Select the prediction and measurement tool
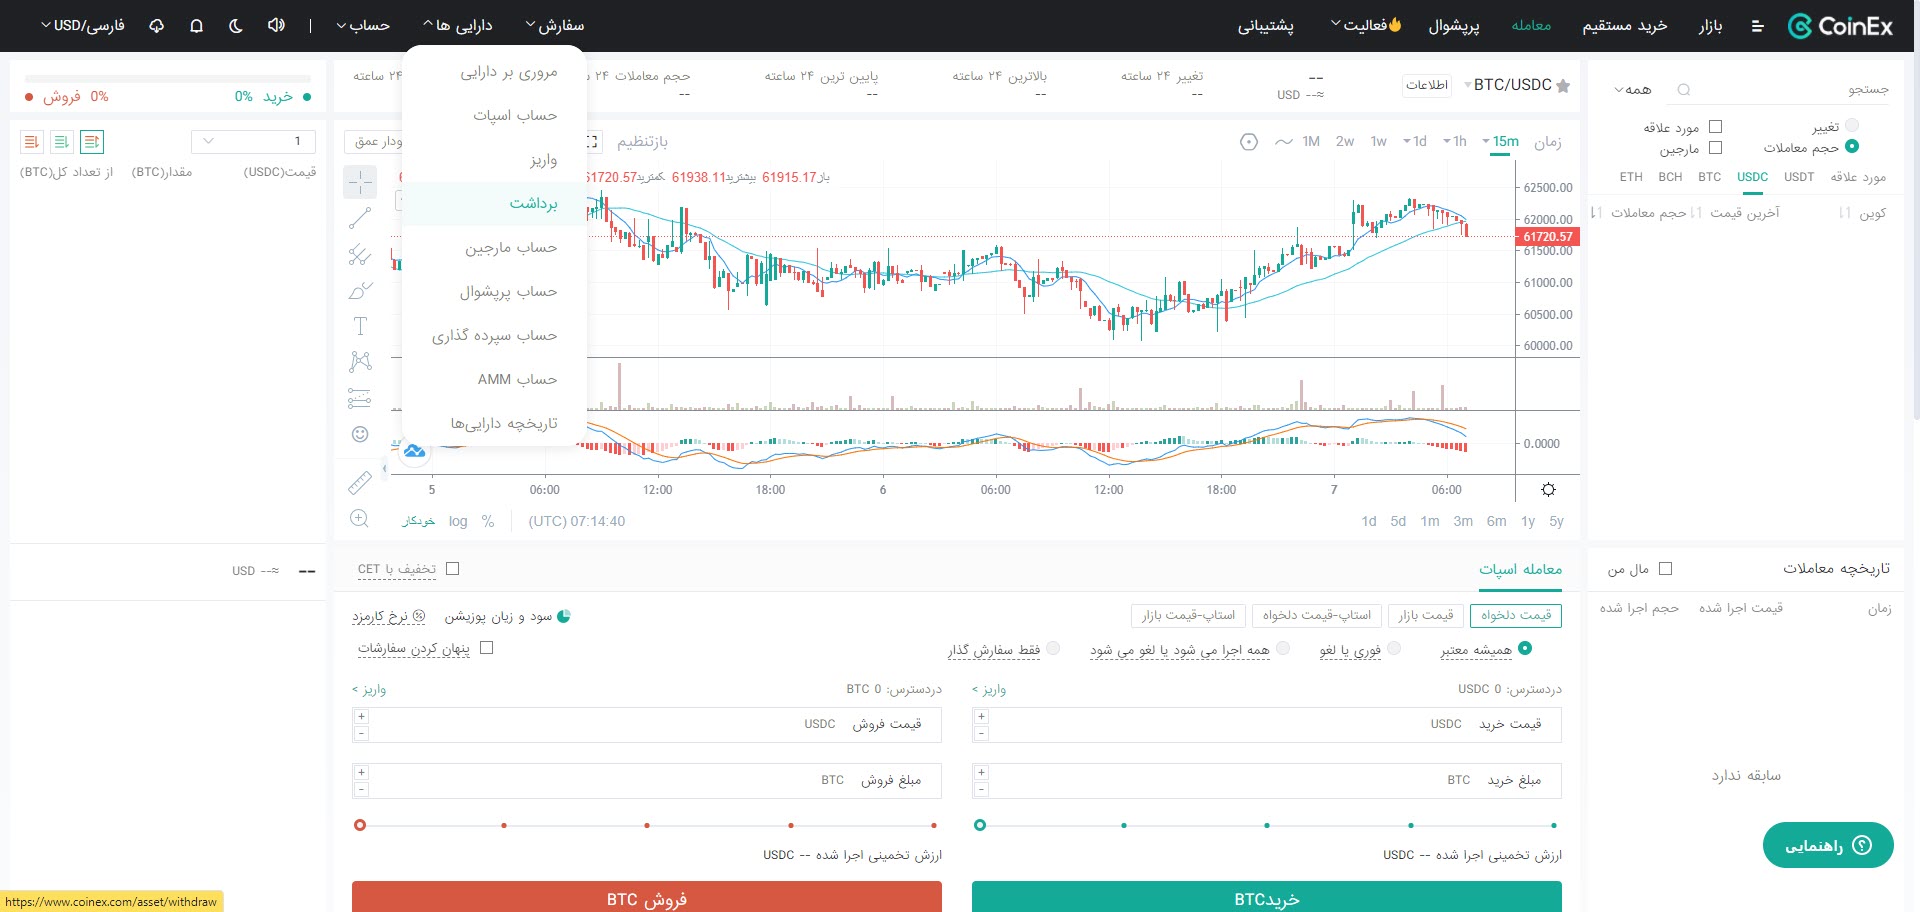The height and width of the screenshot is (912, 1920). pyautogui.click(x=360, y=398)
